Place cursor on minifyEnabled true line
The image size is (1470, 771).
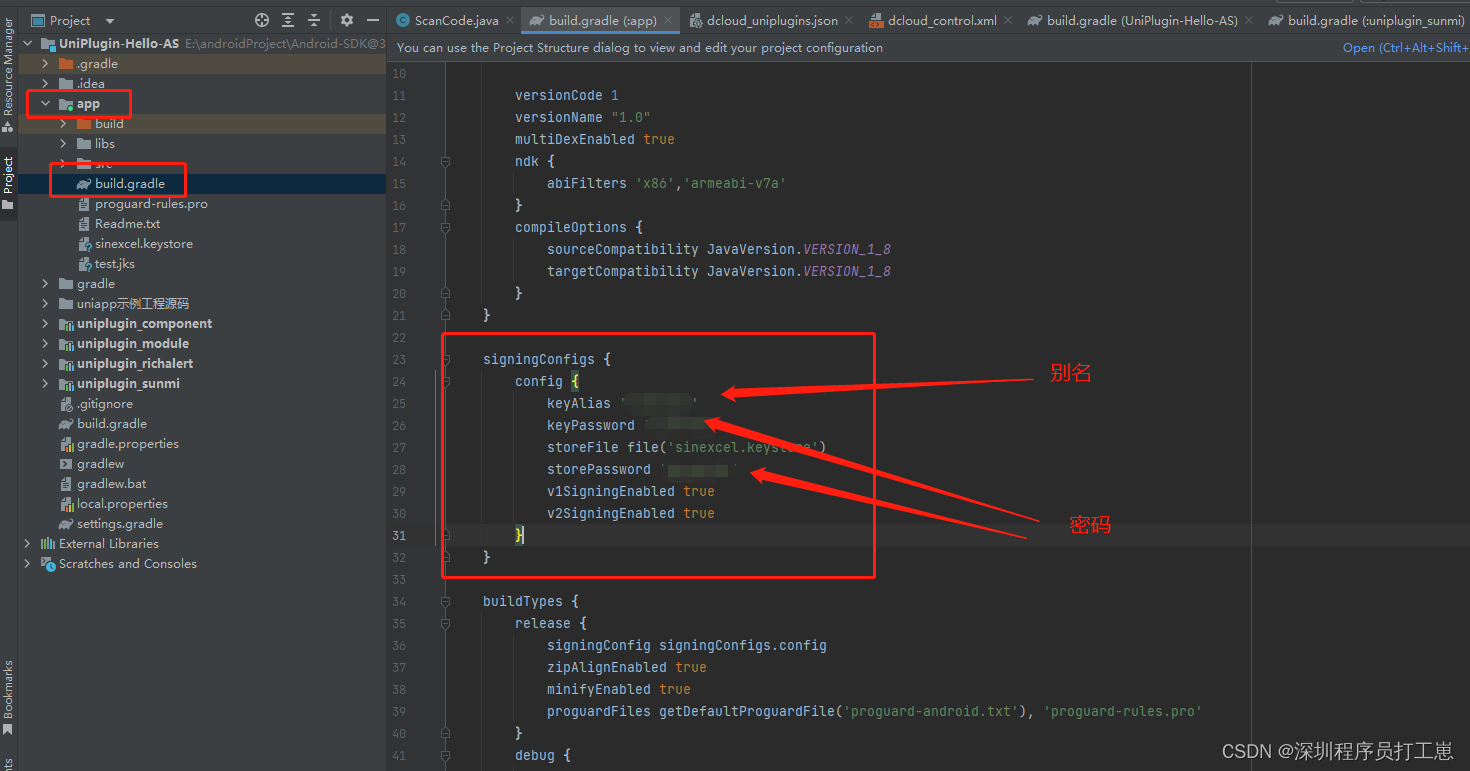coord(619,689)
